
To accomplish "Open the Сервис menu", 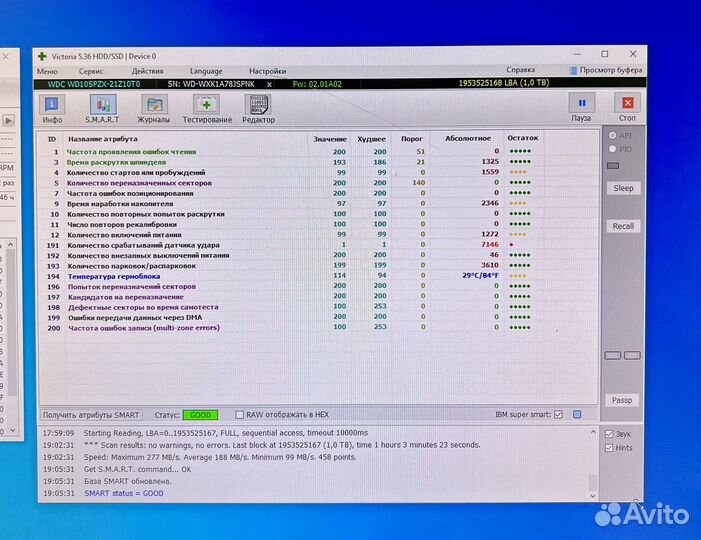I will tap(90, 71).
